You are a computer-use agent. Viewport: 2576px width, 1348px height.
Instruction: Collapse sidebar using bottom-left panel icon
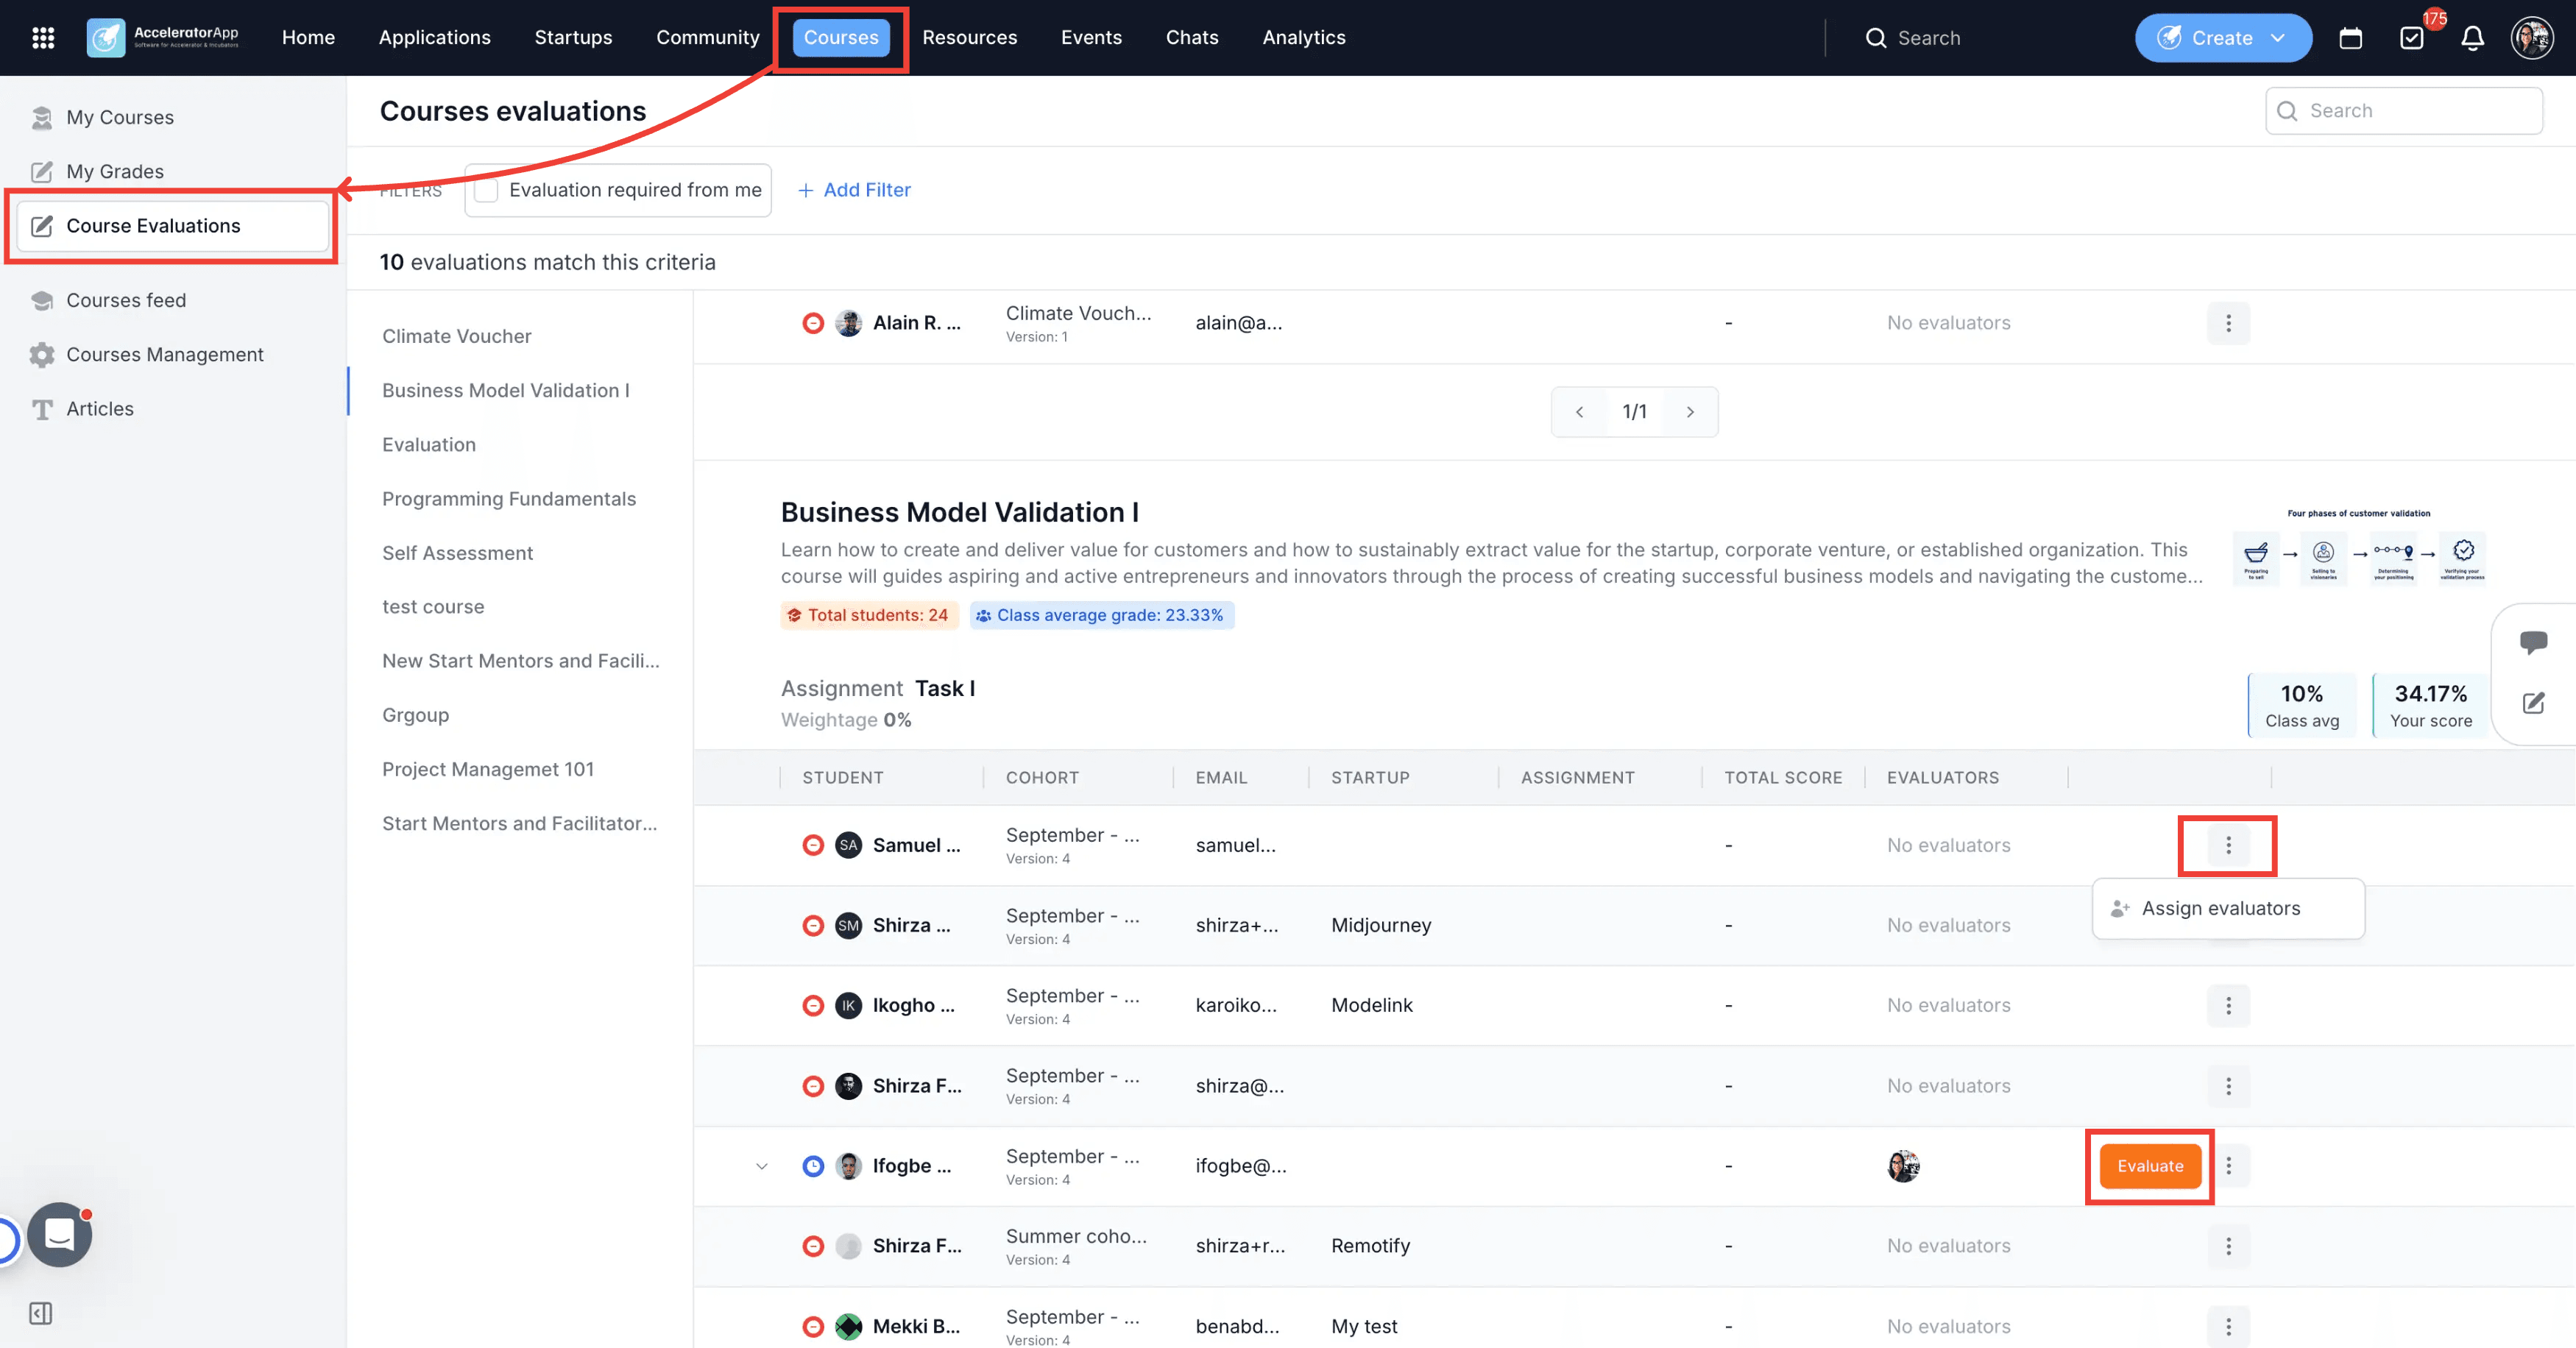point(41,1313)
